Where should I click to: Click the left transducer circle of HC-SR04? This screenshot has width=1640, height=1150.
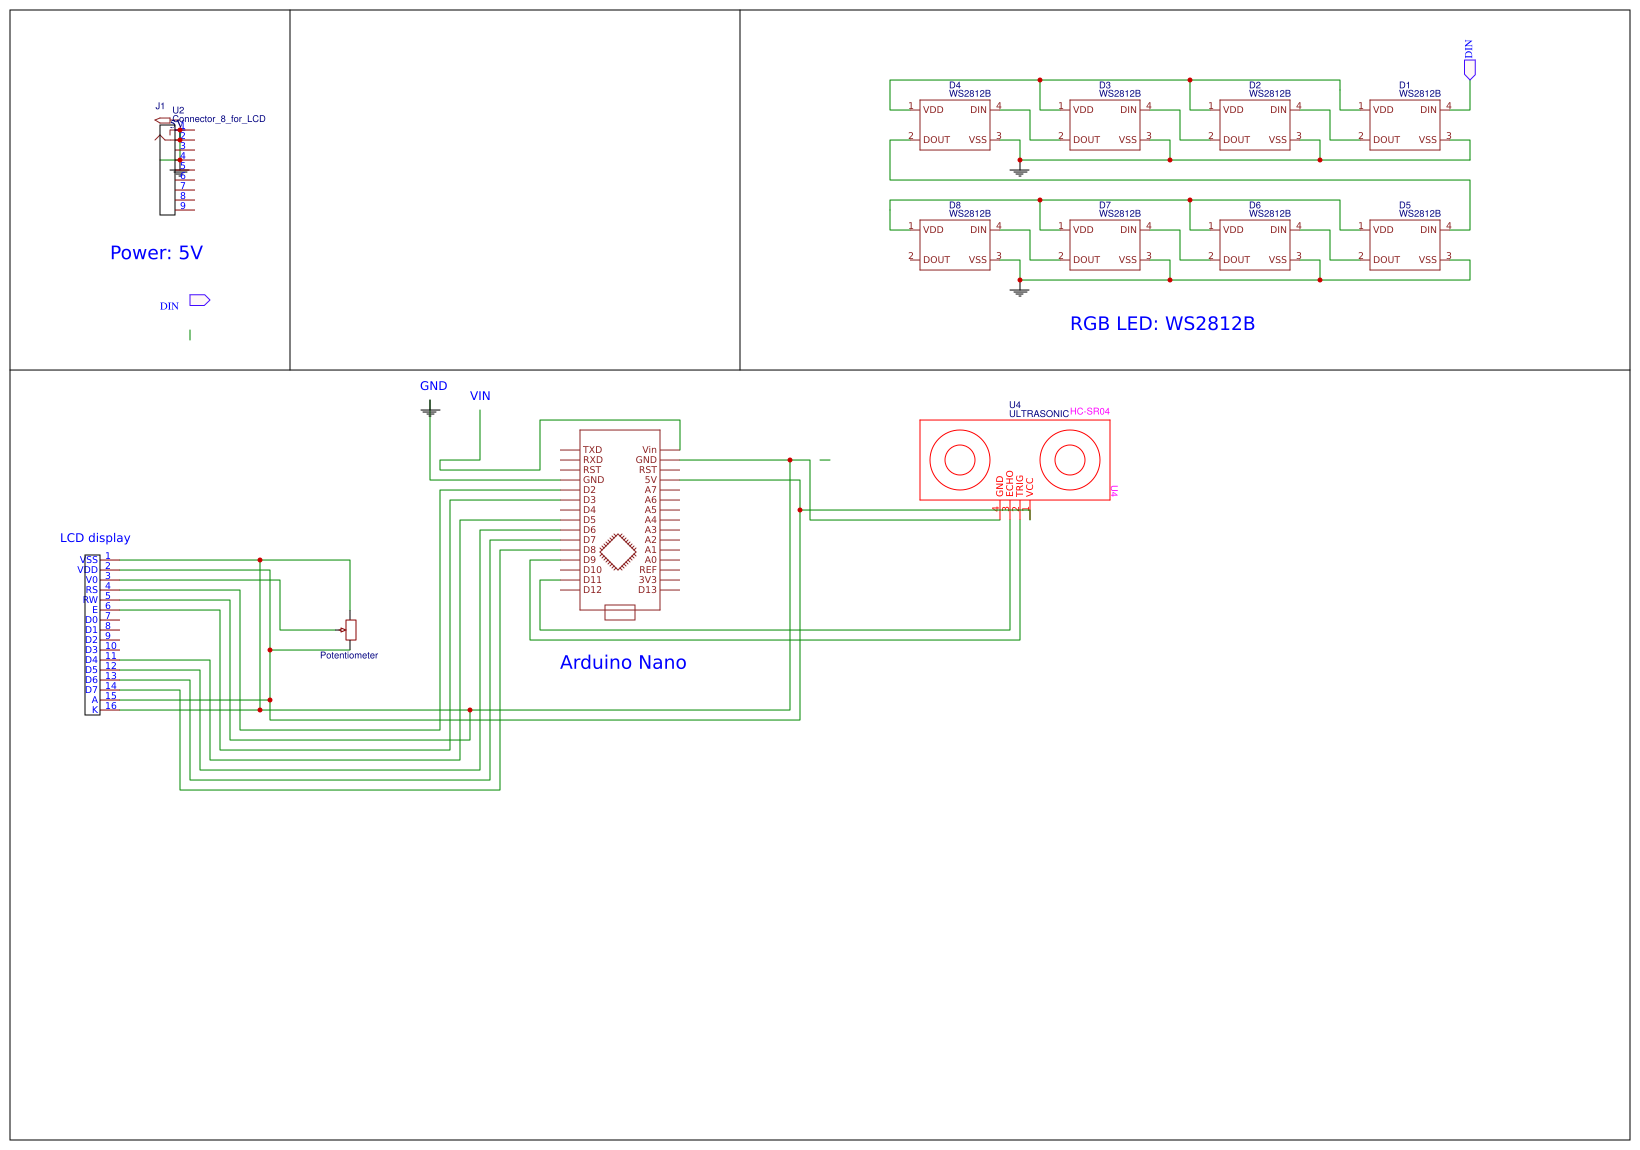point(960,460)
